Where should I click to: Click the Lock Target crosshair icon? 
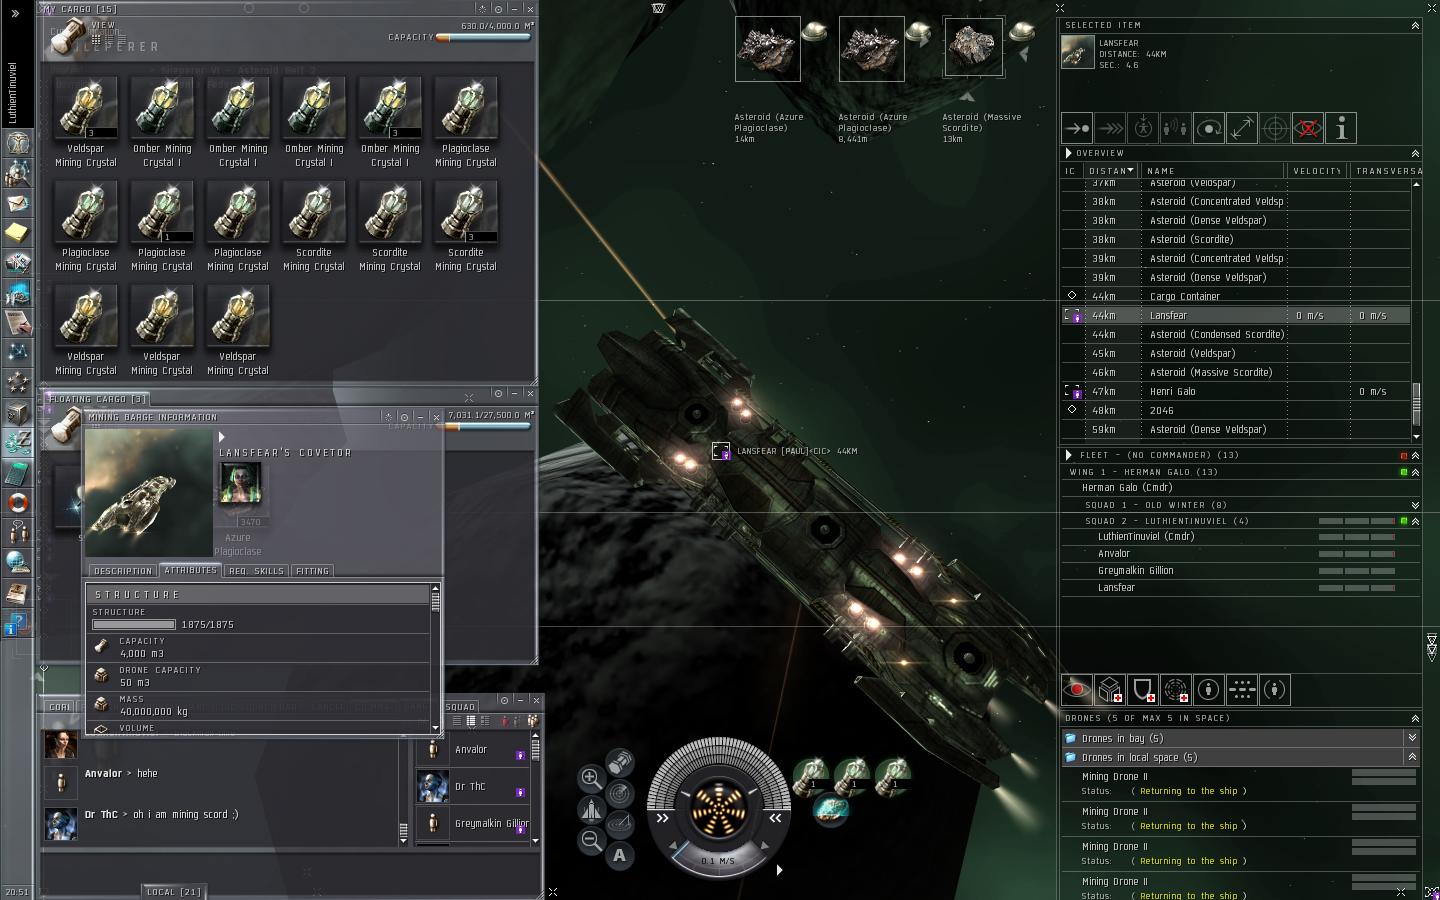click(1275, 128)
